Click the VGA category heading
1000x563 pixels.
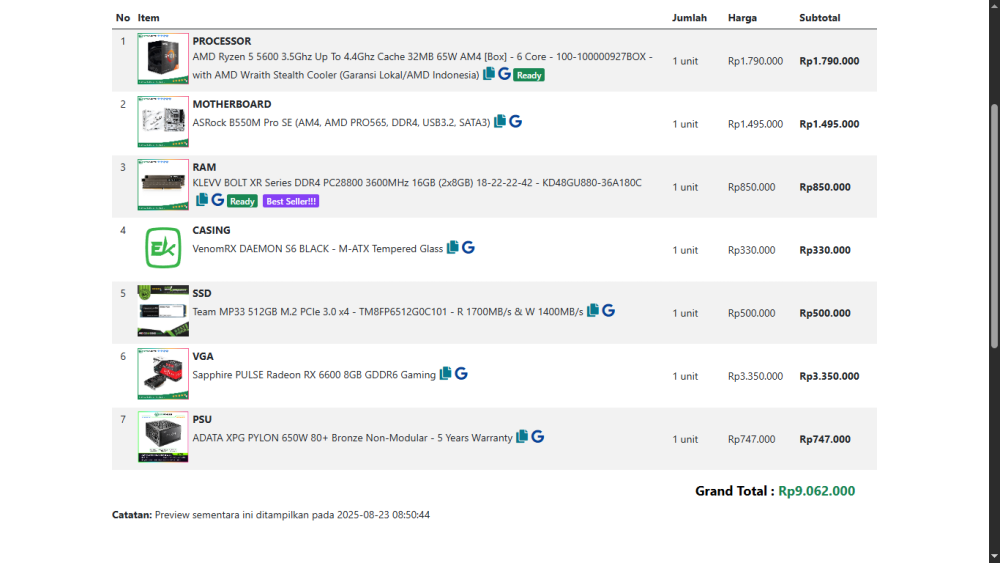(203, 356)
